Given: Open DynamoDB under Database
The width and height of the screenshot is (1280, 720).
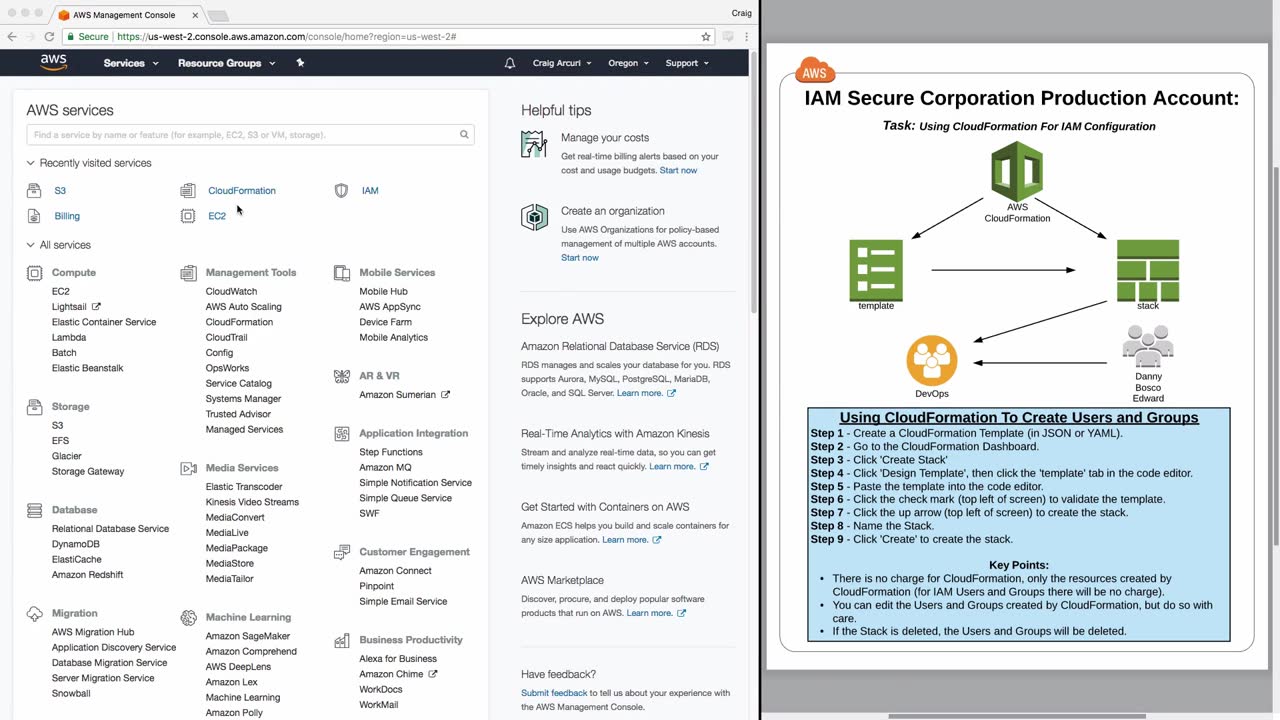Looking at the screenshot, I should point(76,544).
